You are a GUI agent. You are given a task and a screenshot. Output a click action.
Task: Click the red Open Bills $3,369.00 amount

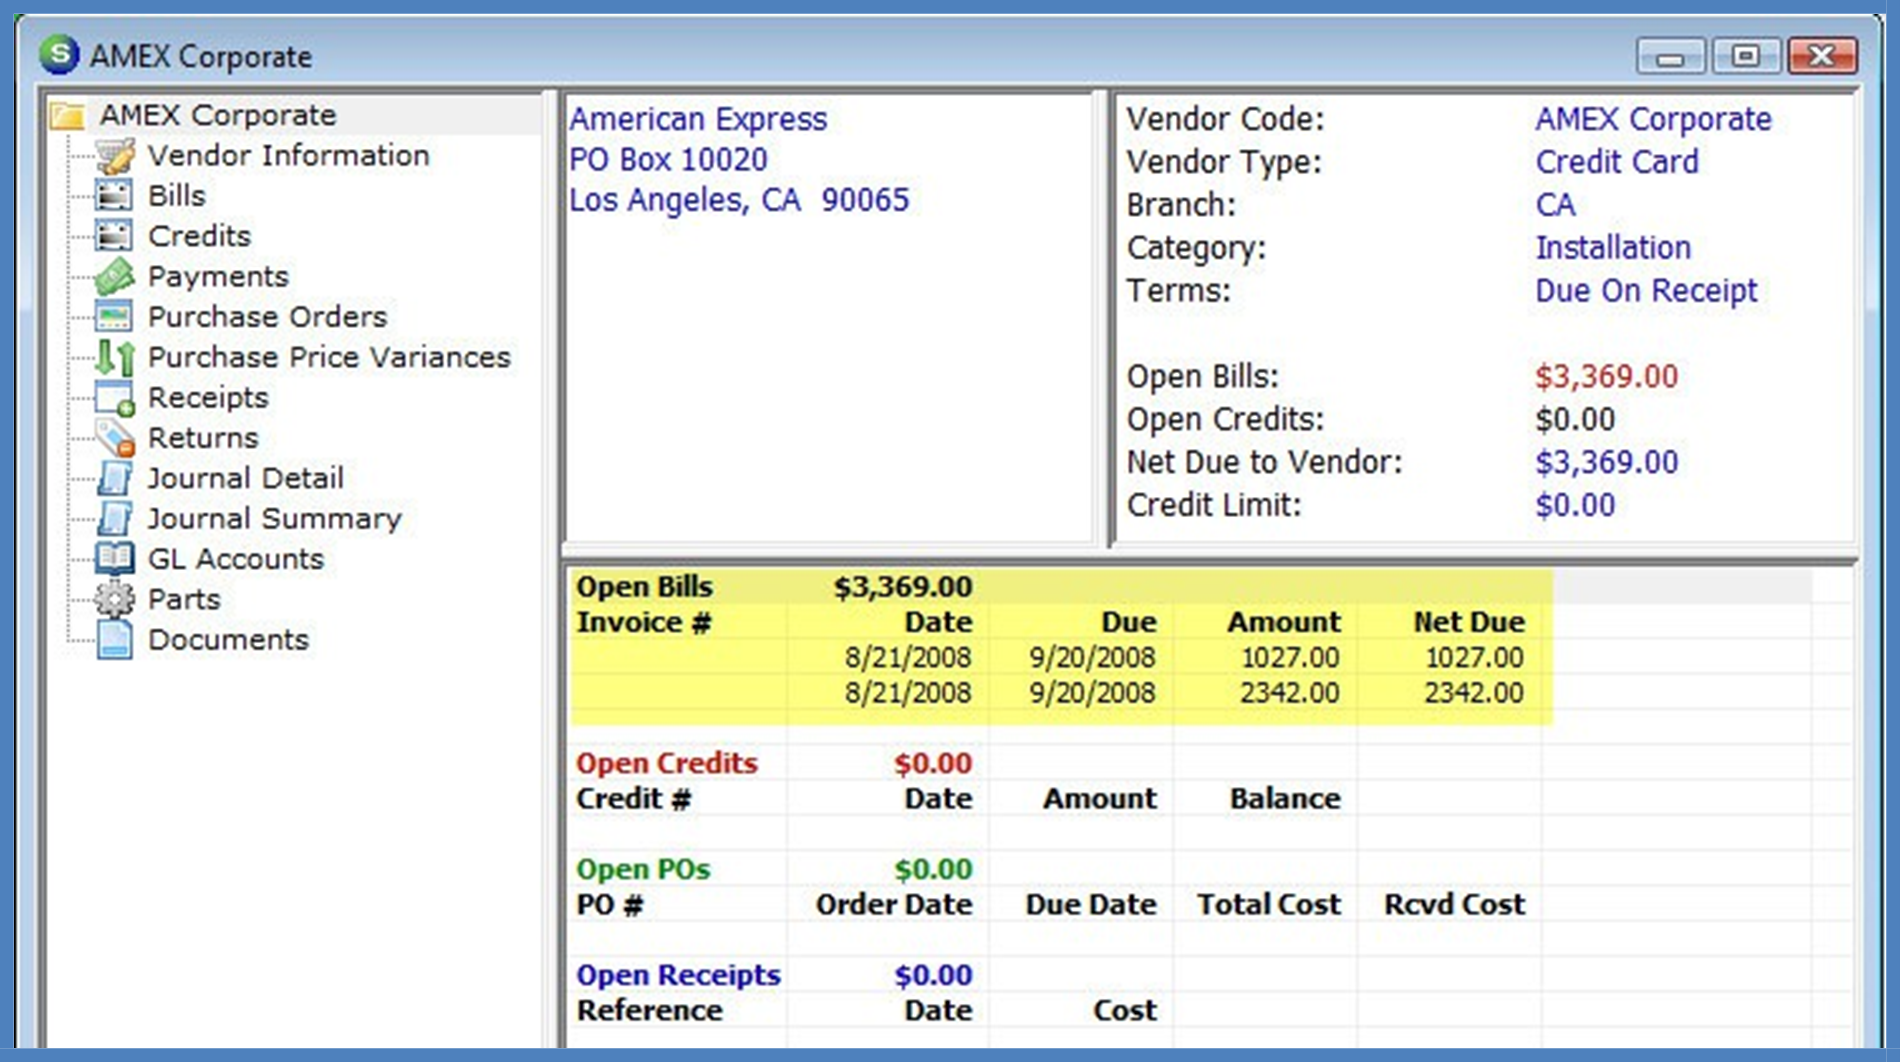tap(1606, 377)
